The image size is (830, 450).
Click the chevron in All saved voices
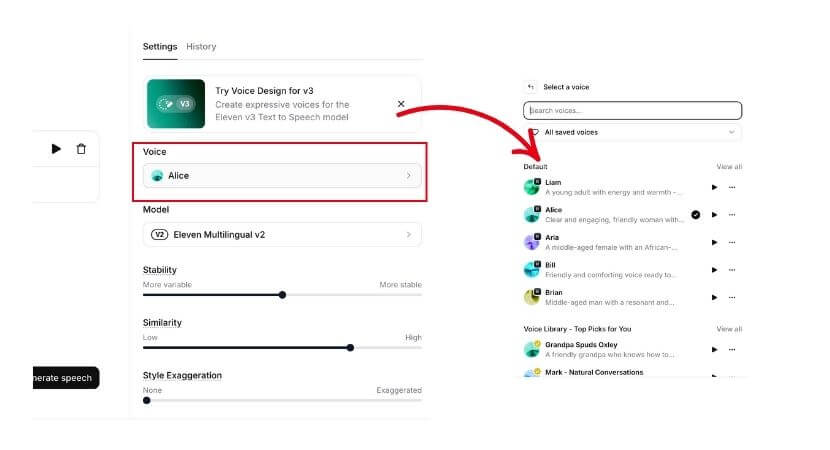732,132
